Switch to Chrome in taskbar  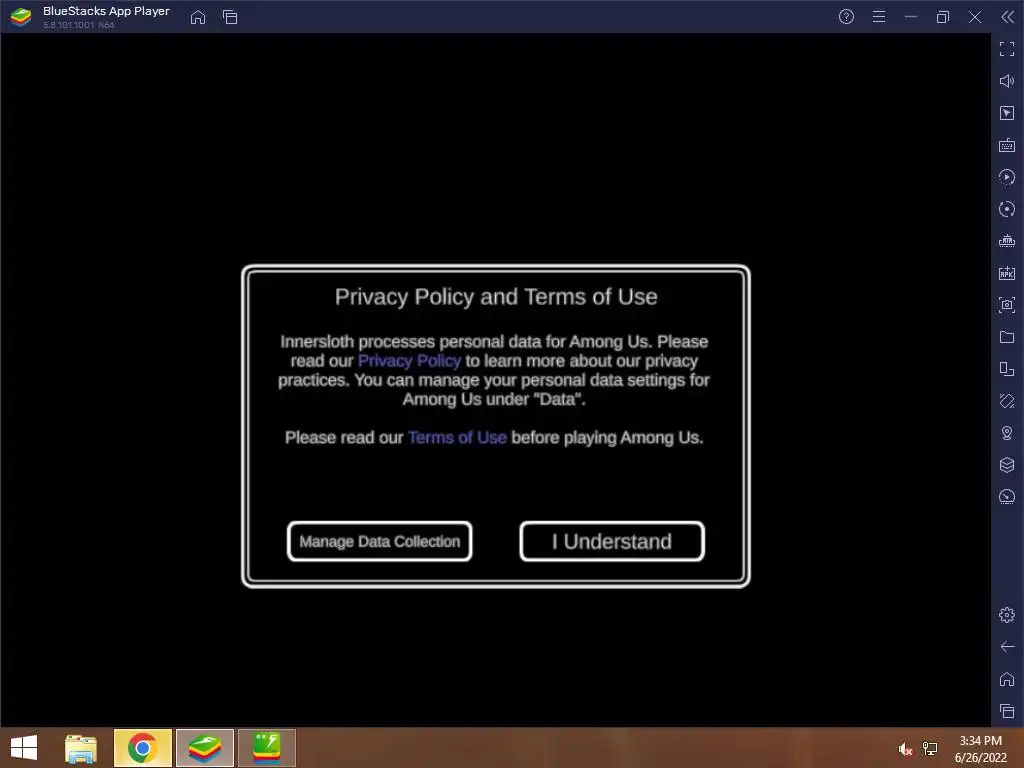click(x=143, y=748)
